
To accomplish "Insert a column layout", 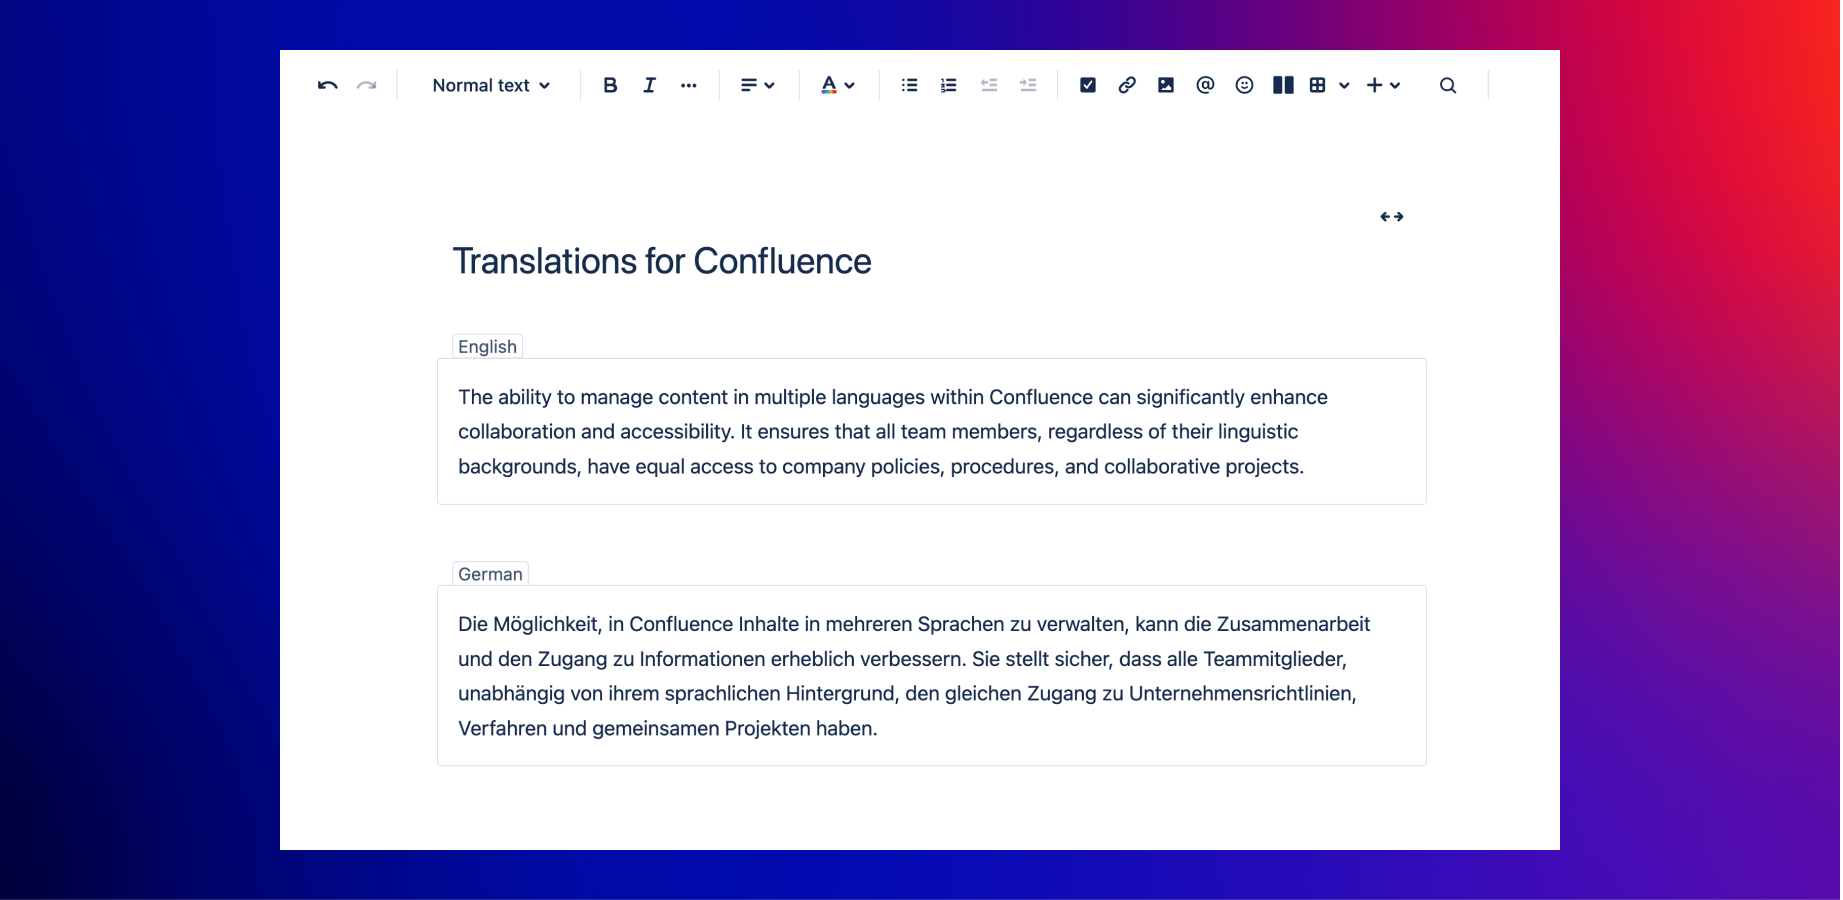I will click(1283, 86).
